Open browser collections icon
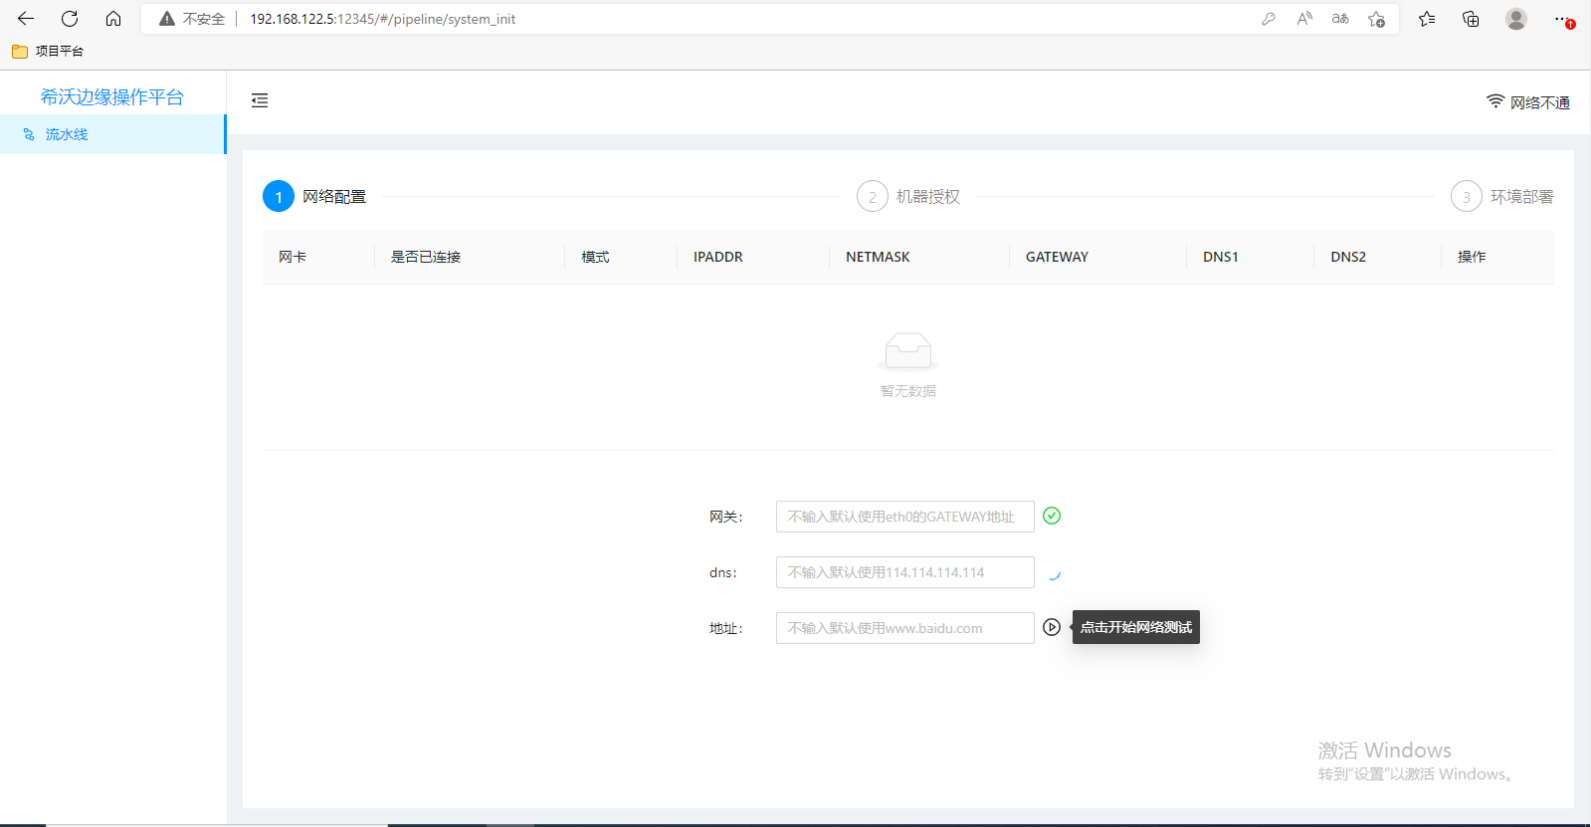1591x827 pixels. (1470, 19)
